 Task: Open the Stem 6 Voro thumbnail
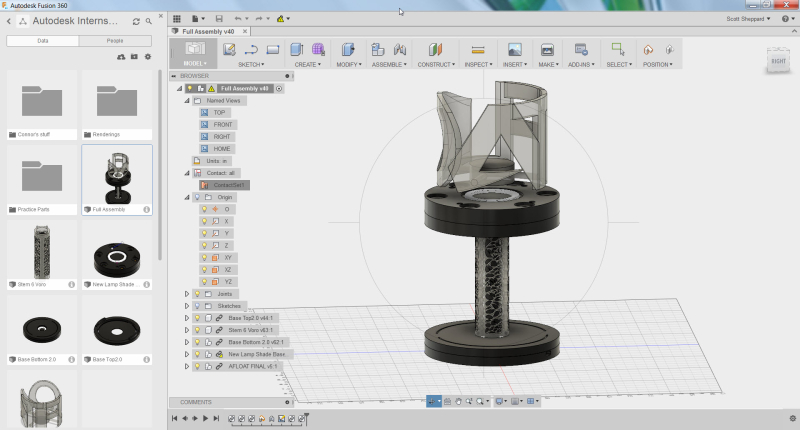[x=42, y=250]
